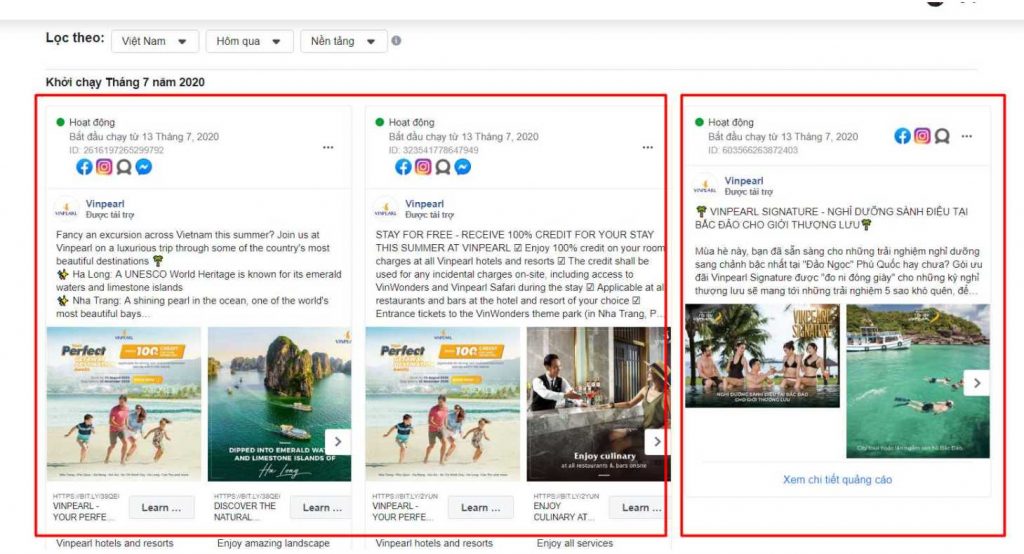This screenshot has height=554, width=1024.
Task: Open three-dot menu on ad ID 603566263872403
Action: [x=967, y=137]
